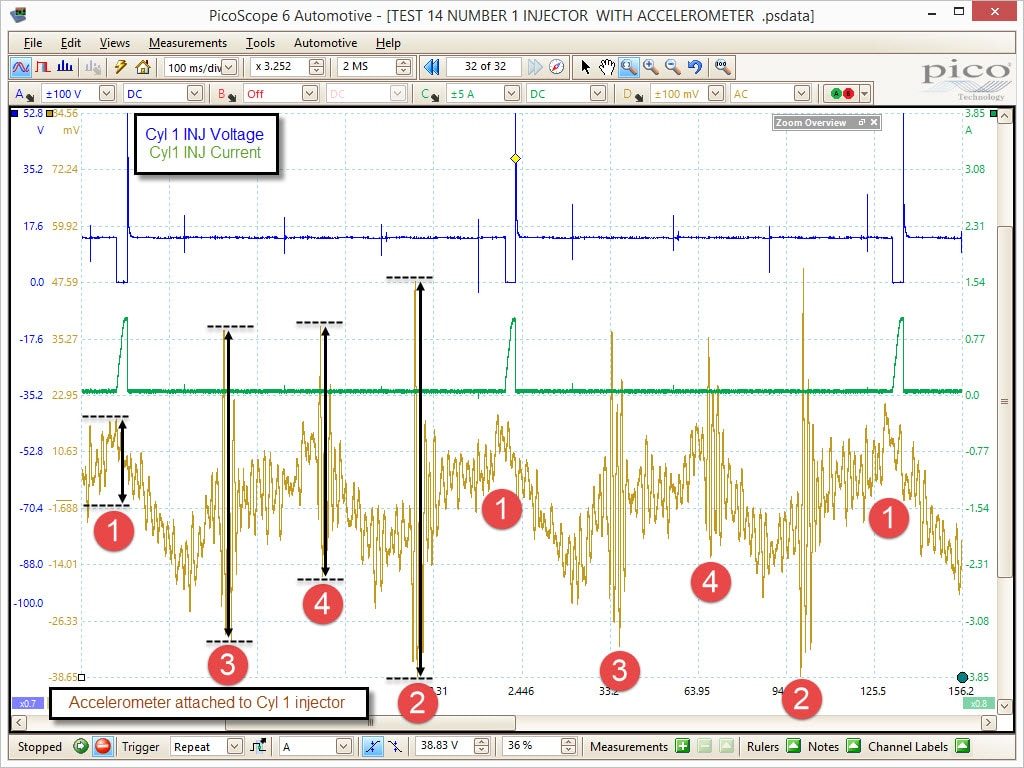Open the Automotive menu

[325, 43]
